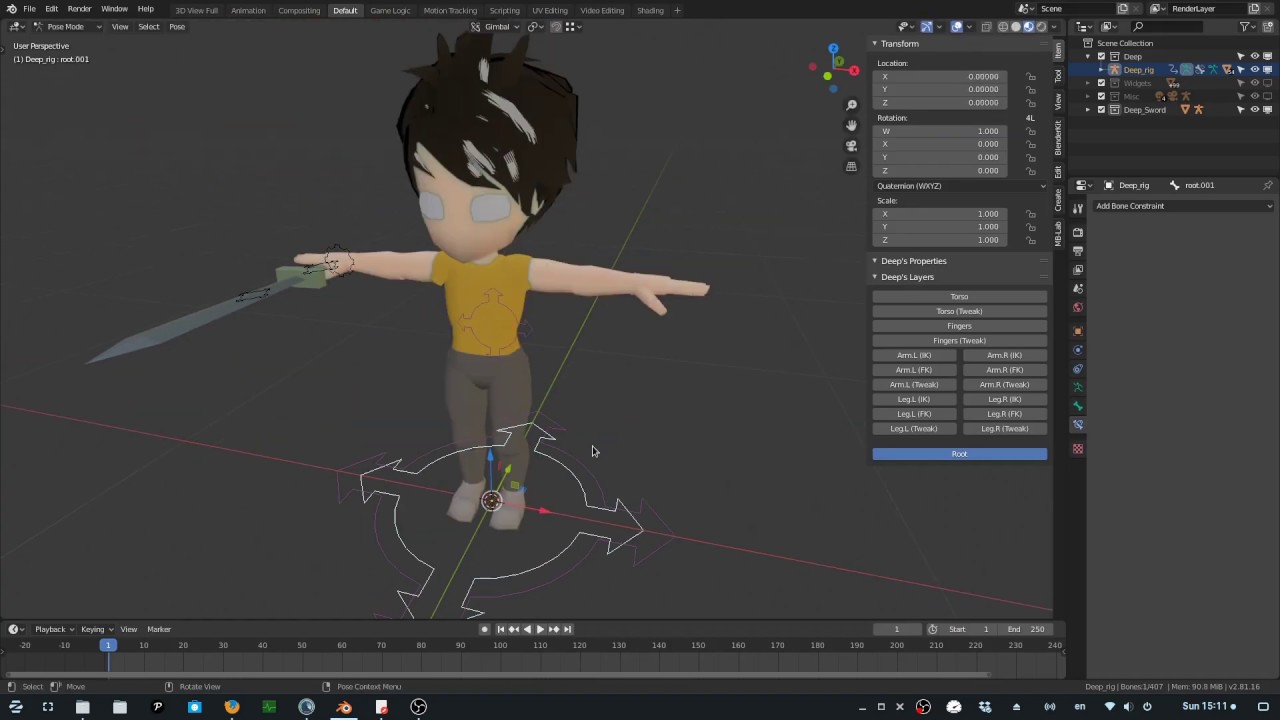The image size is (1280, 720).
Task: Click the Root layer button
Action: (x=959, y=454)
